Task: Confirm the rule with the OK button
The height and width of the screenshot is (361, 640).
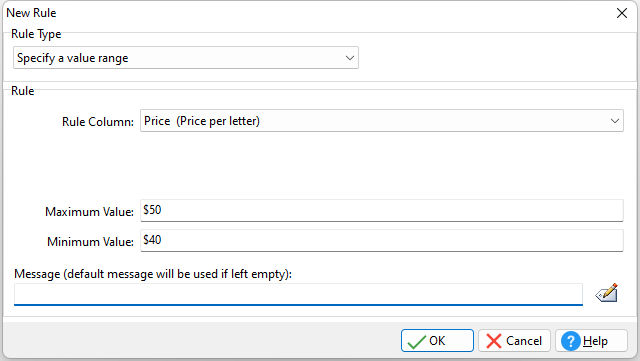Action: click(x=437, y=341)
